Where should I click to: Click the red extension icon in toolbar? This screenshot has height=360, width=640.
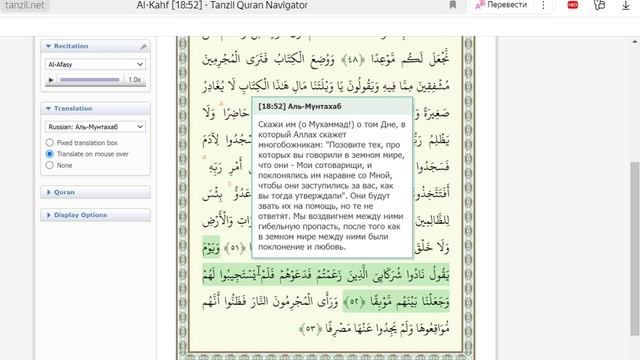click(573, 5)
